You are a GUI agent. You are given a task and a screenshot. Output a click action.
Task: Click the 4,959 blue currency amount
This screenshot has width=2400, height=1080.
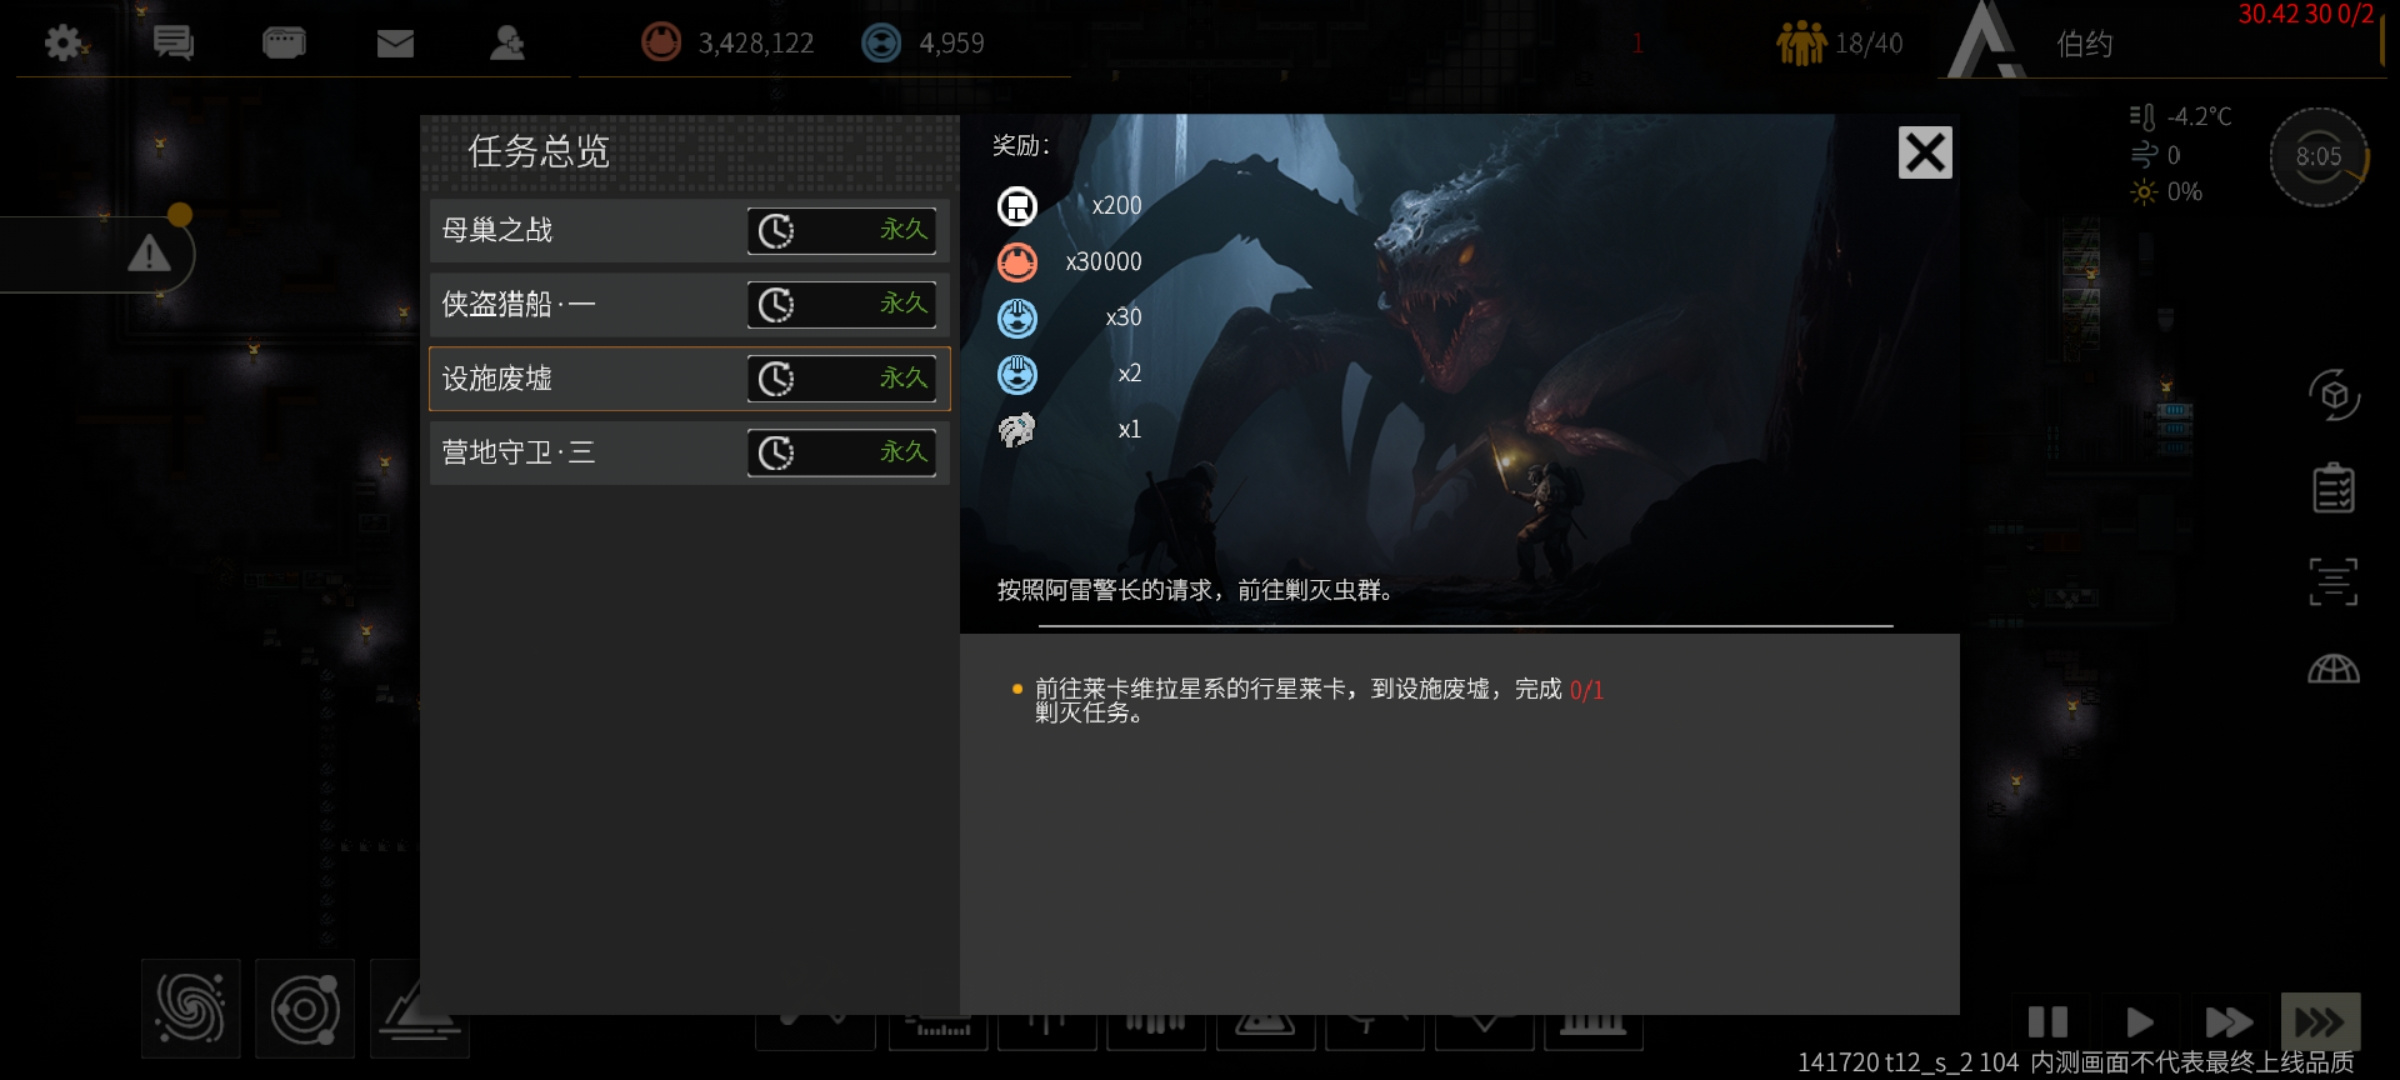click(952, 43)
